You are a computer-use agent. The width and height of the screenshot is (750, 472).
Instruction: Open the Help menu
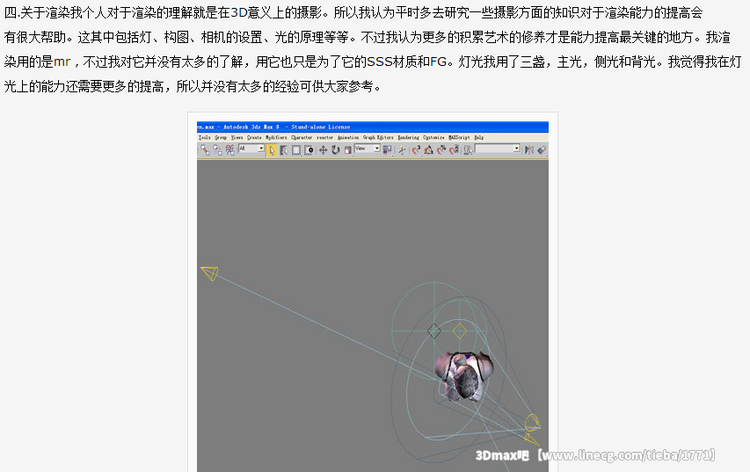coord(479,137)
